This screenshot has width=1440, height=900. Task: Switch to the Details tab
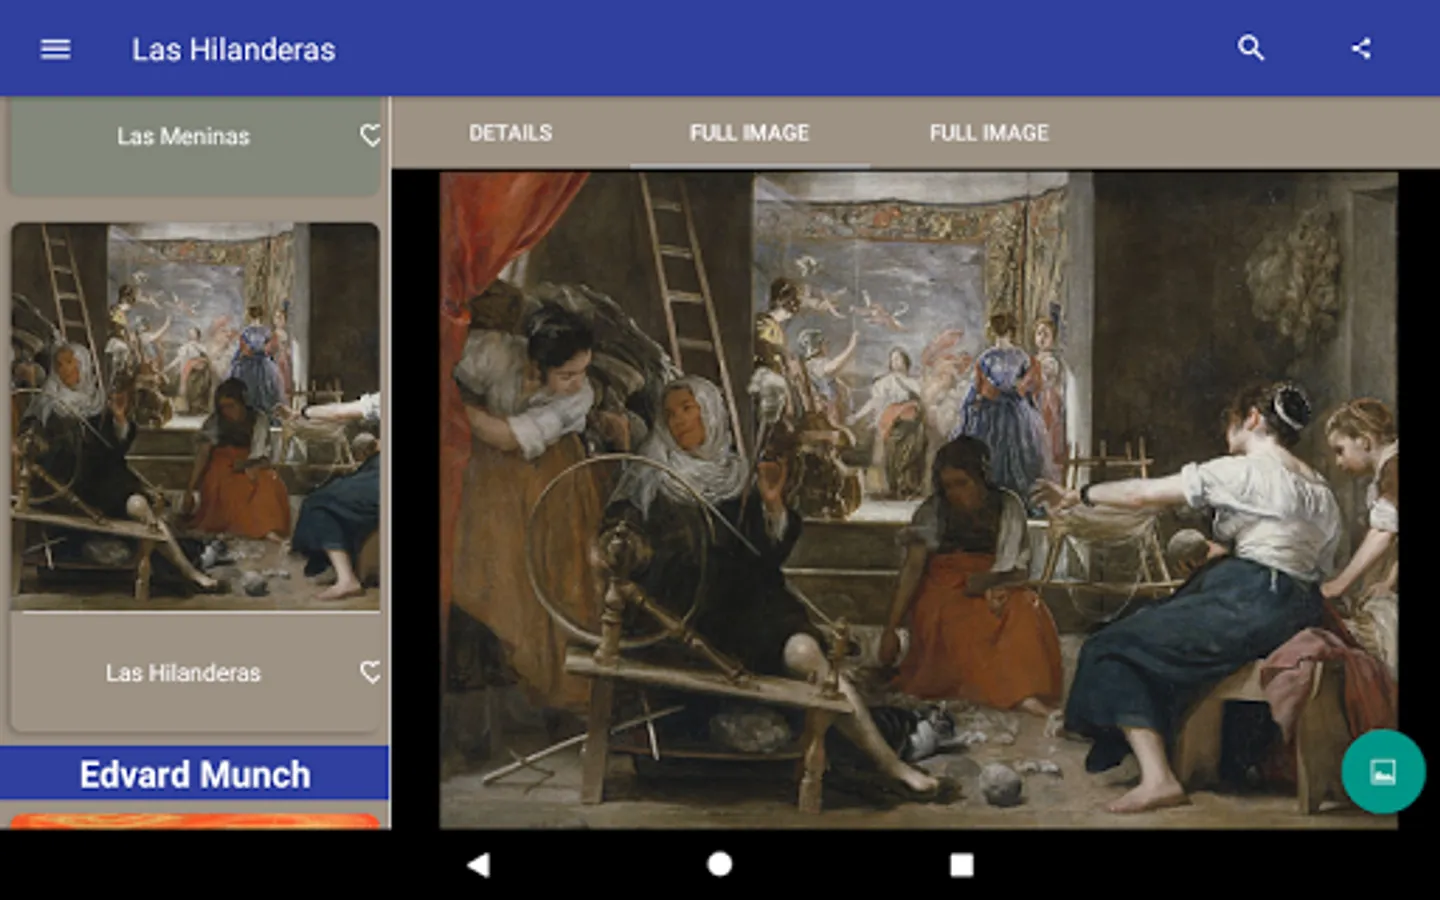point(510,133)
